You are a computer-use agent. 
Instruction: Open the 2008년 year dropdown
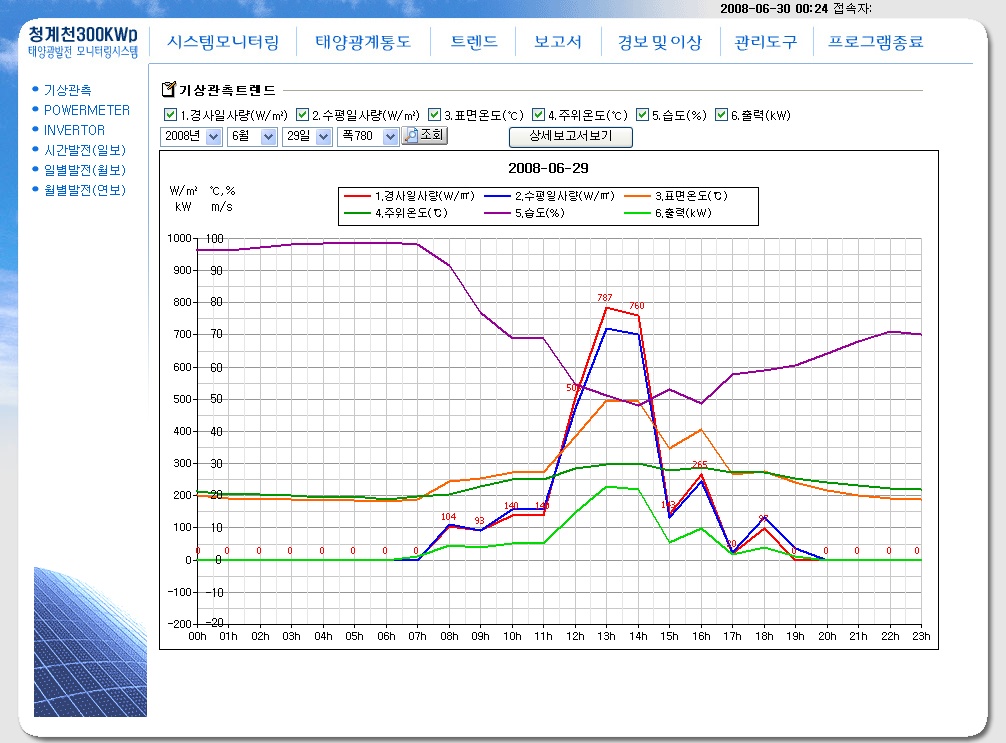coord(213,137)
